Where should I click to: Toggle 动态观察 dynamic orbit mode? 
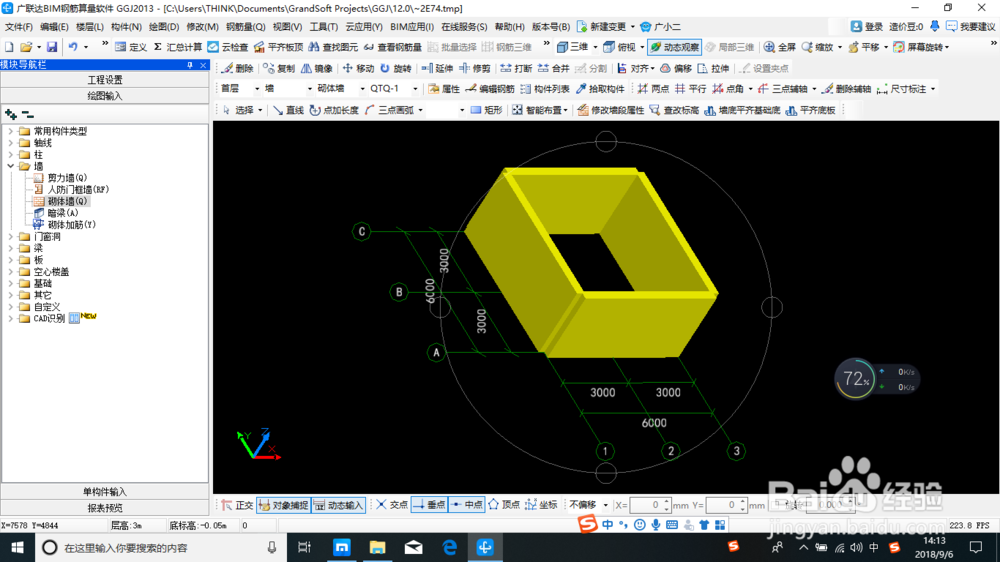click(x=674, y=47)
